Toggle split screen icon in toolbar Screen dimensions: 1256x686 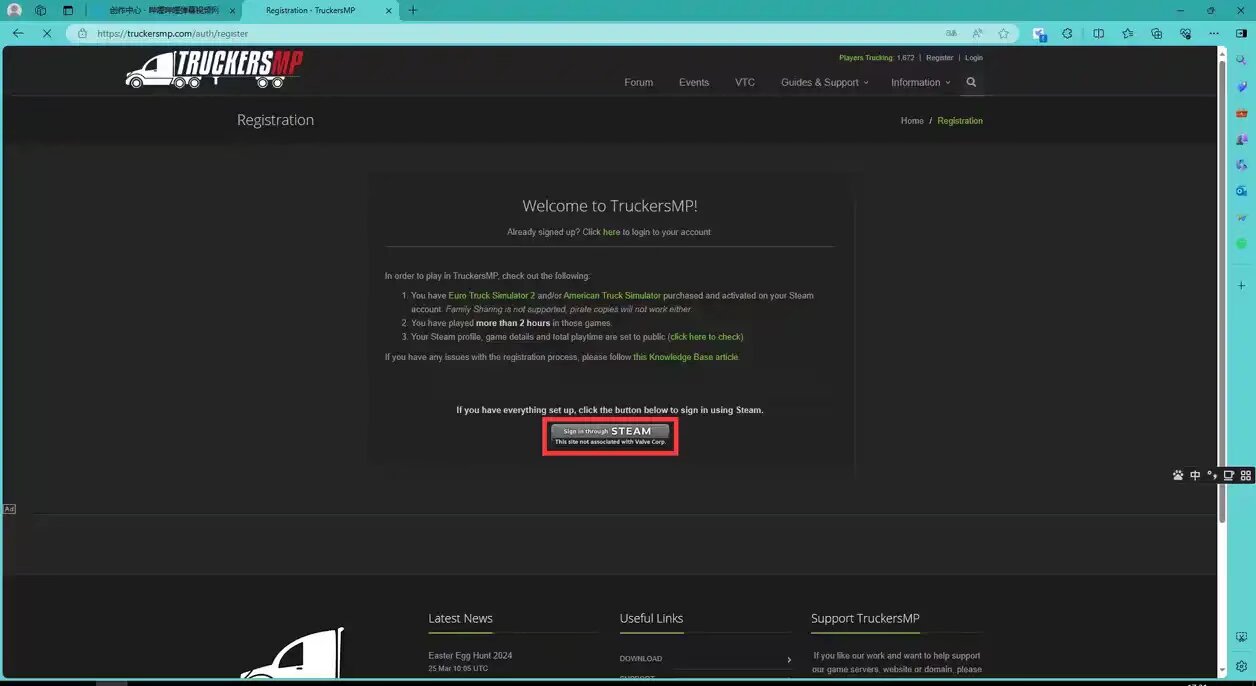tap(1098, 33)
